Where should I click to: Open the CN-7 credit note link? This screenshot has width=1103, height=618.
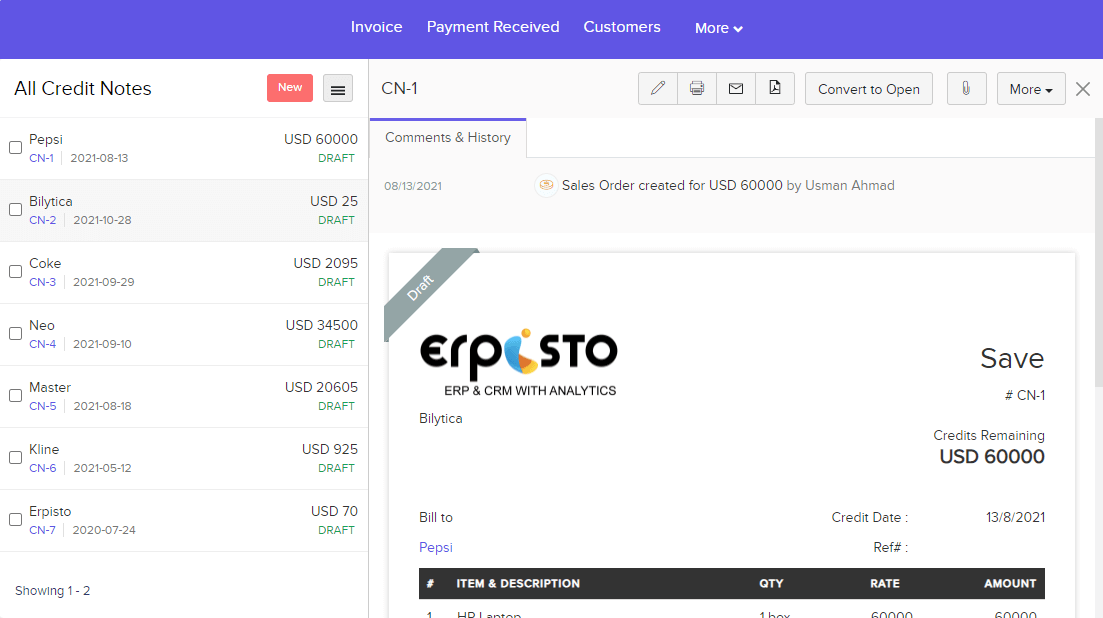(x=42, y=529)
